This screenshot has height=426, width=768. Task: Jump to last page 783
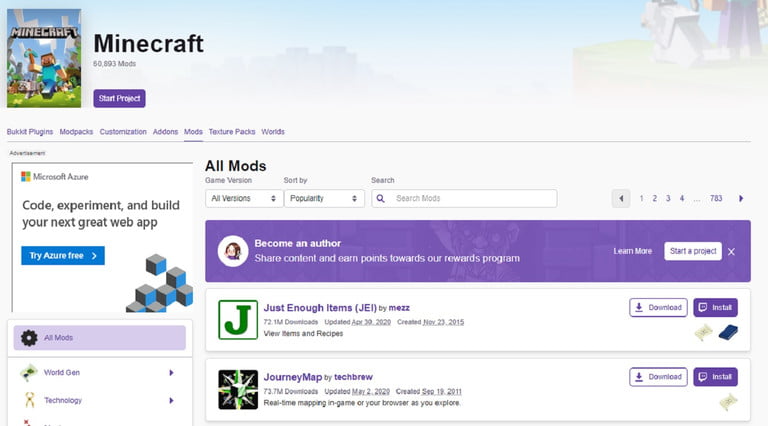click(x=716, y=198)
